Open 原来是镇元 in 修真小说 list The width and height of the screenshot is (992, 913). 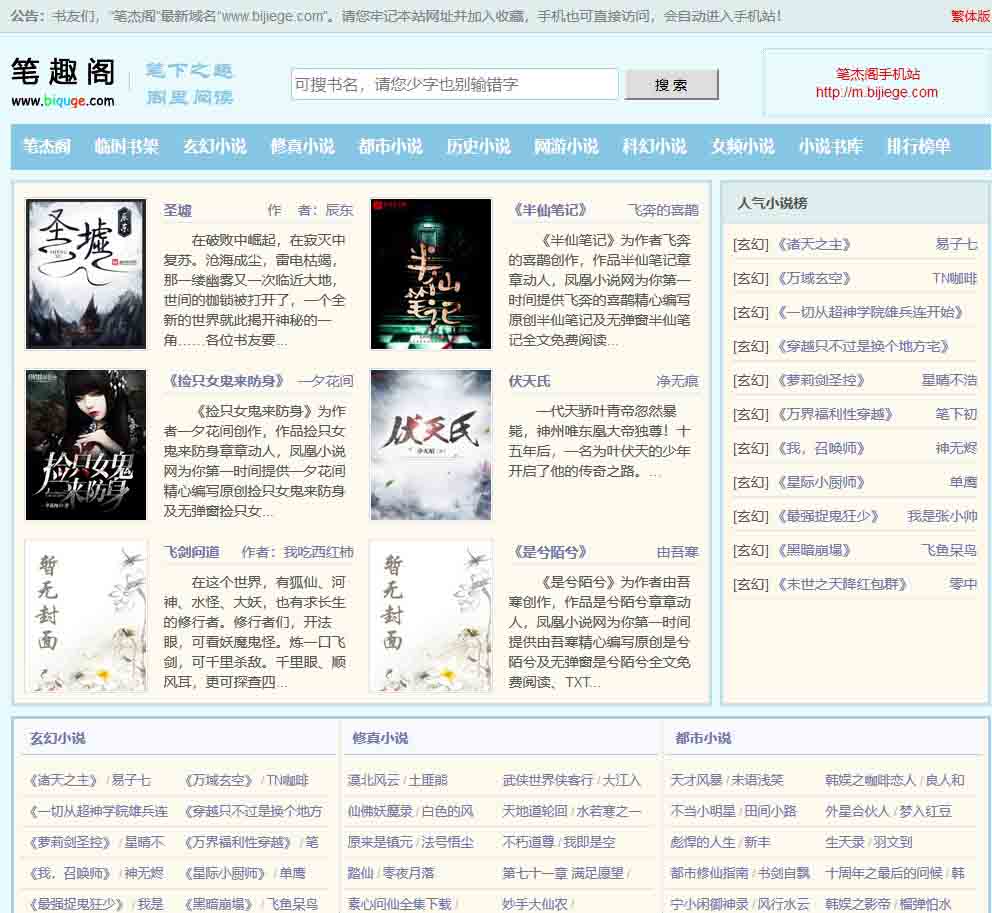tap(380, 842)
